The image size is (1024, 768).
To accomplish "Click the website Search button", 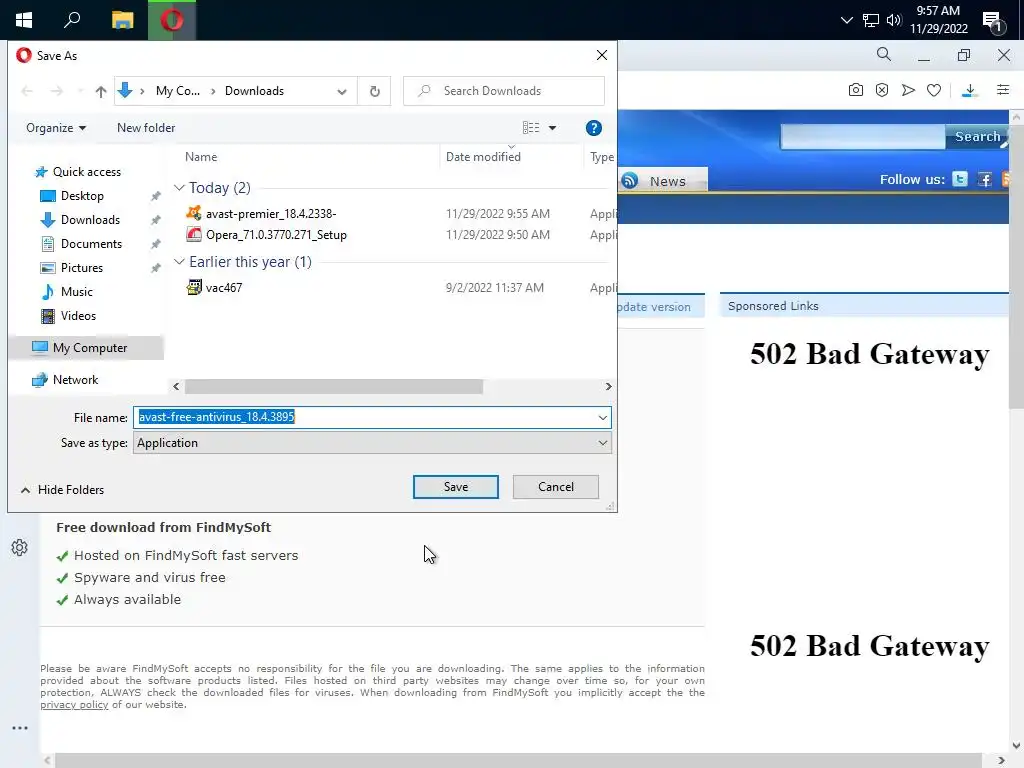I will [977, 136].
